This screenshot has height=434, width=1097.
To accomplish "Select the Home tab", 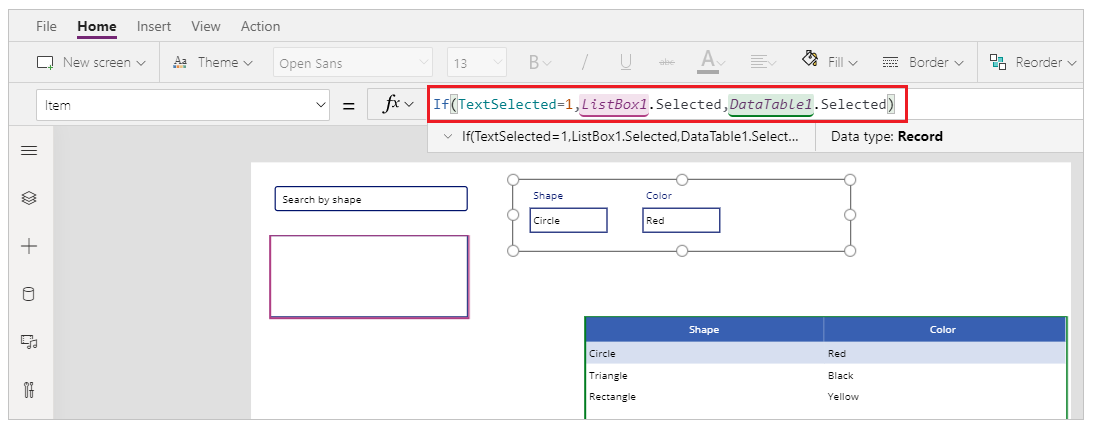I will (x=97, y=26).
